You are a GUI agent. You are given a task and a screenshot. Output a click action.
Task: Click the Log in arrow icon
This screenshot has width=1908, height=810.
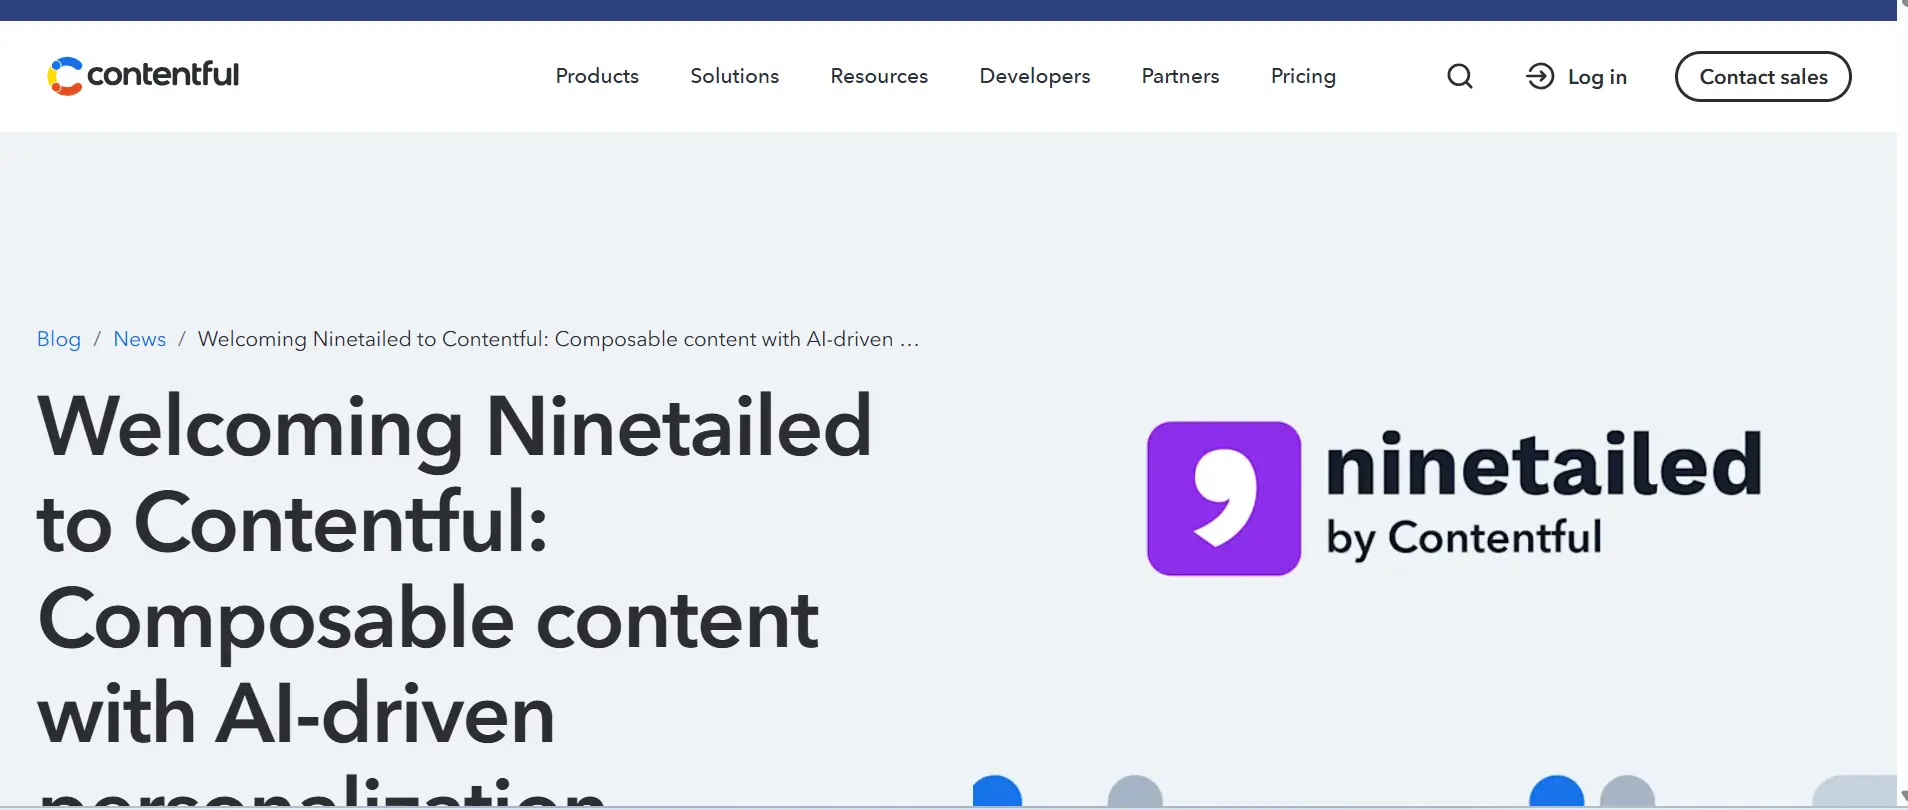click(1540, 76)
